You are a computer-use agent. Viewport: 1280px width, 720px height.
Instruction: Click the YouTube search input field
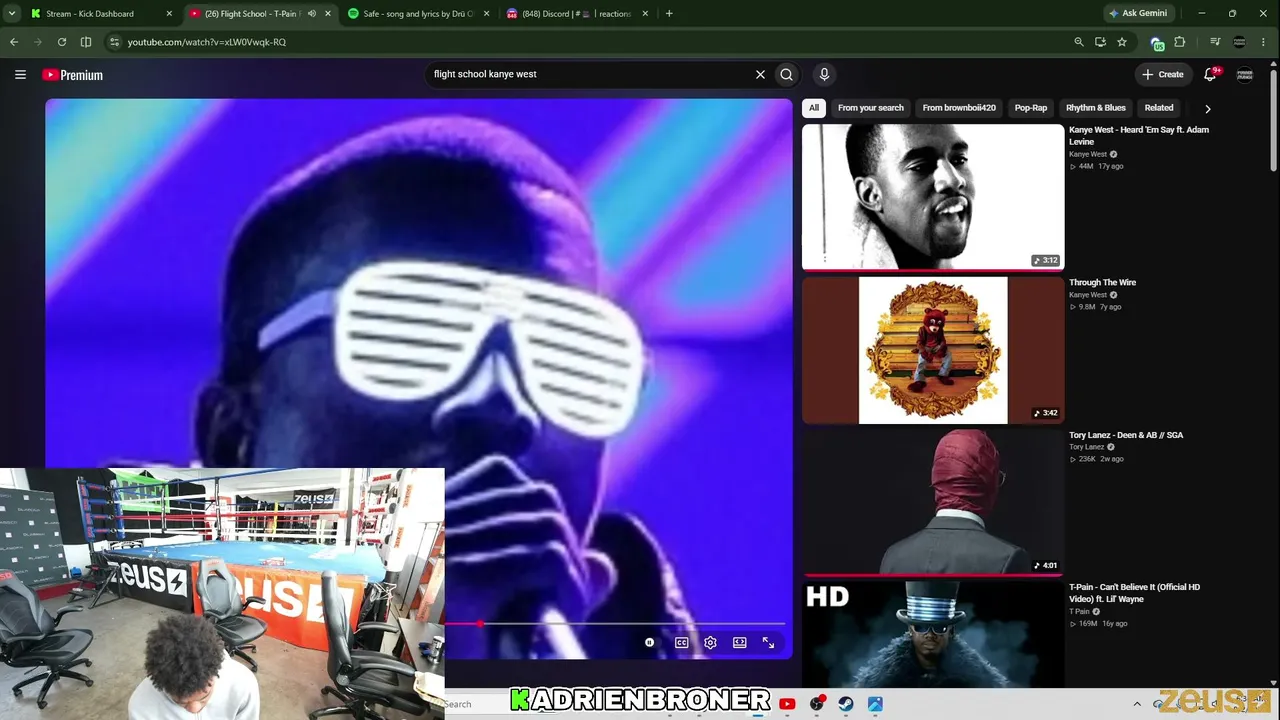pos(590,74)
